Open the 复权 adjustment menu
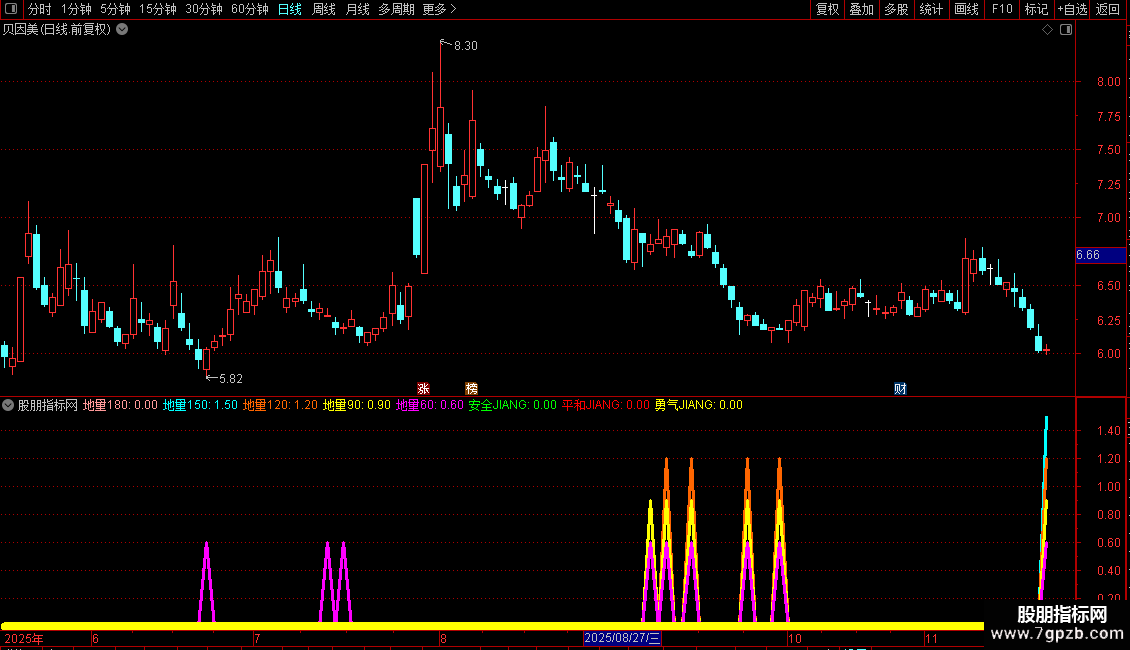Viewport: 1130px width, 650px height. 827,9
